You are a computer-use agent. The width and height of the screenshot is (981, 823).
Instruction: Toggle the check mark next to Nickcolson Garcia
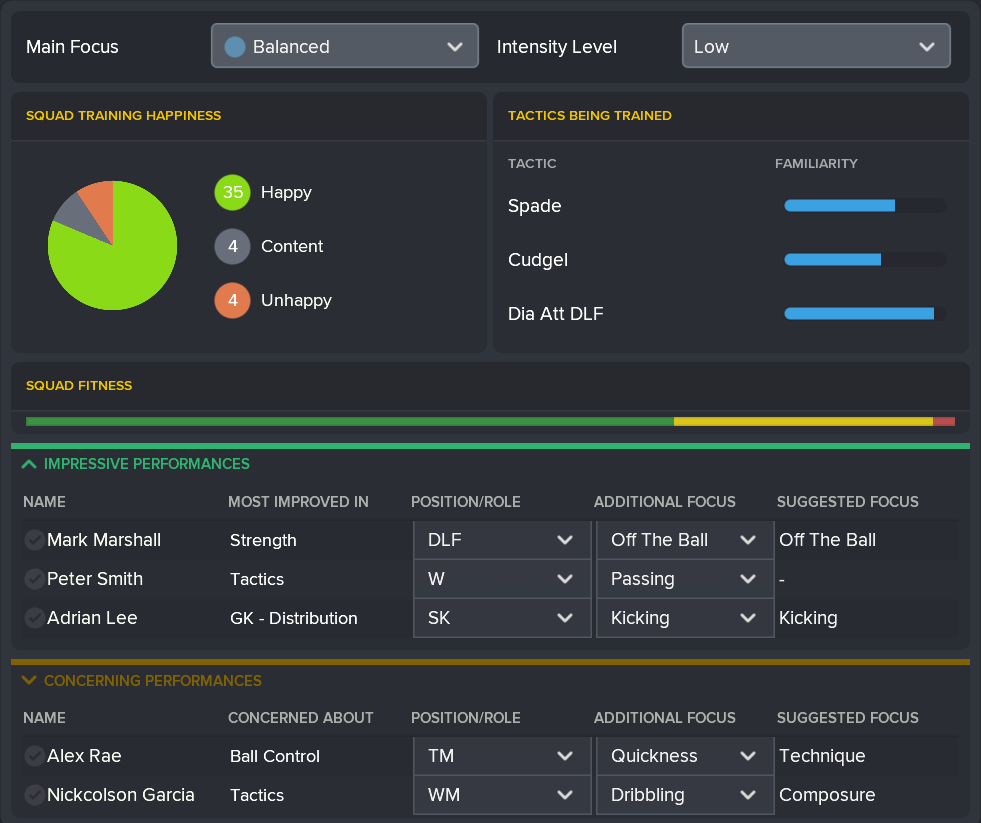click(x=34, y=795)
